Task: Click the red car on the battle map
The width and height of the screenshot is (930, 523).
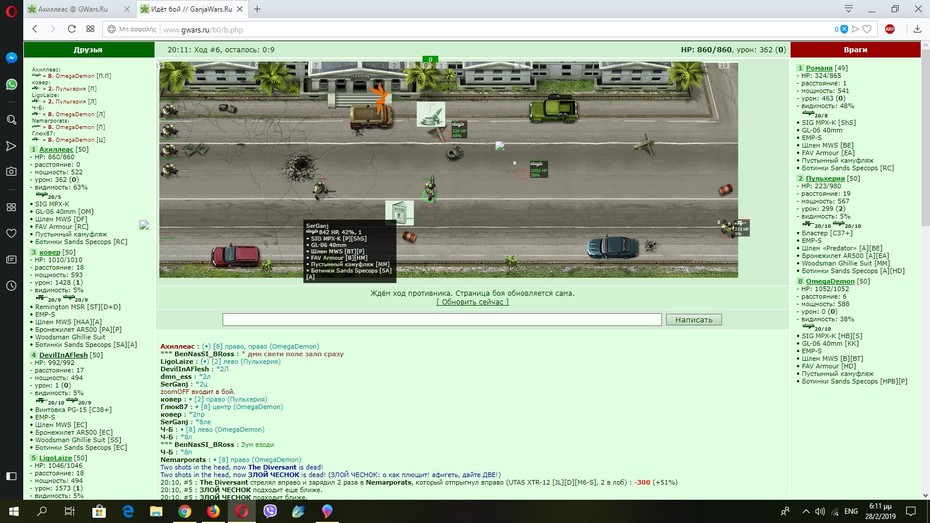Action: click(235, 255)
